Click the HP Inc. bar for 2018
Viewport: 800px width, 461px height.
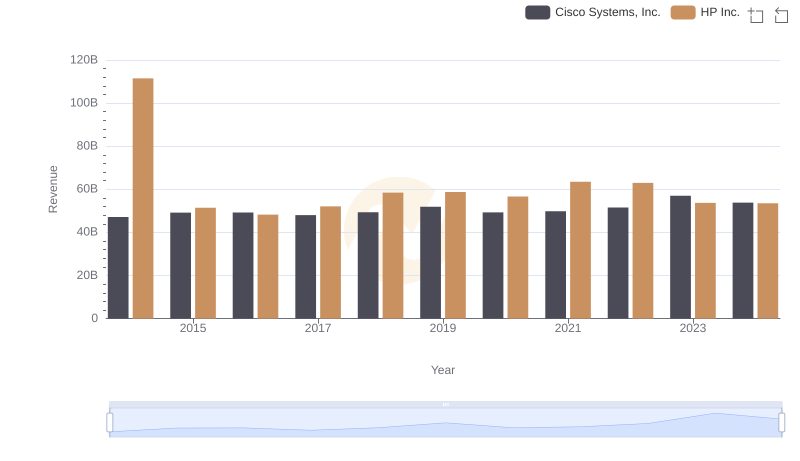(393, 255)
